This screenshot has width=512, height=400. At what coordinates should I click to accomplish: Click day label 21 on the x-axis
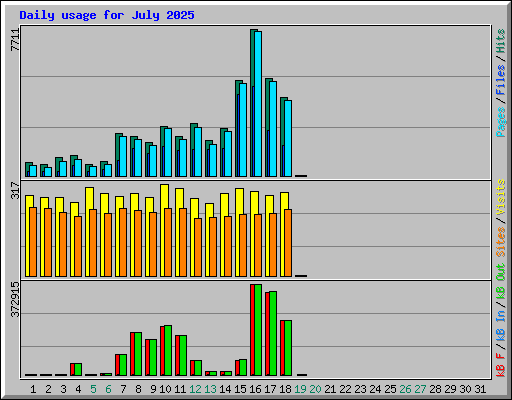click(330, 389)
